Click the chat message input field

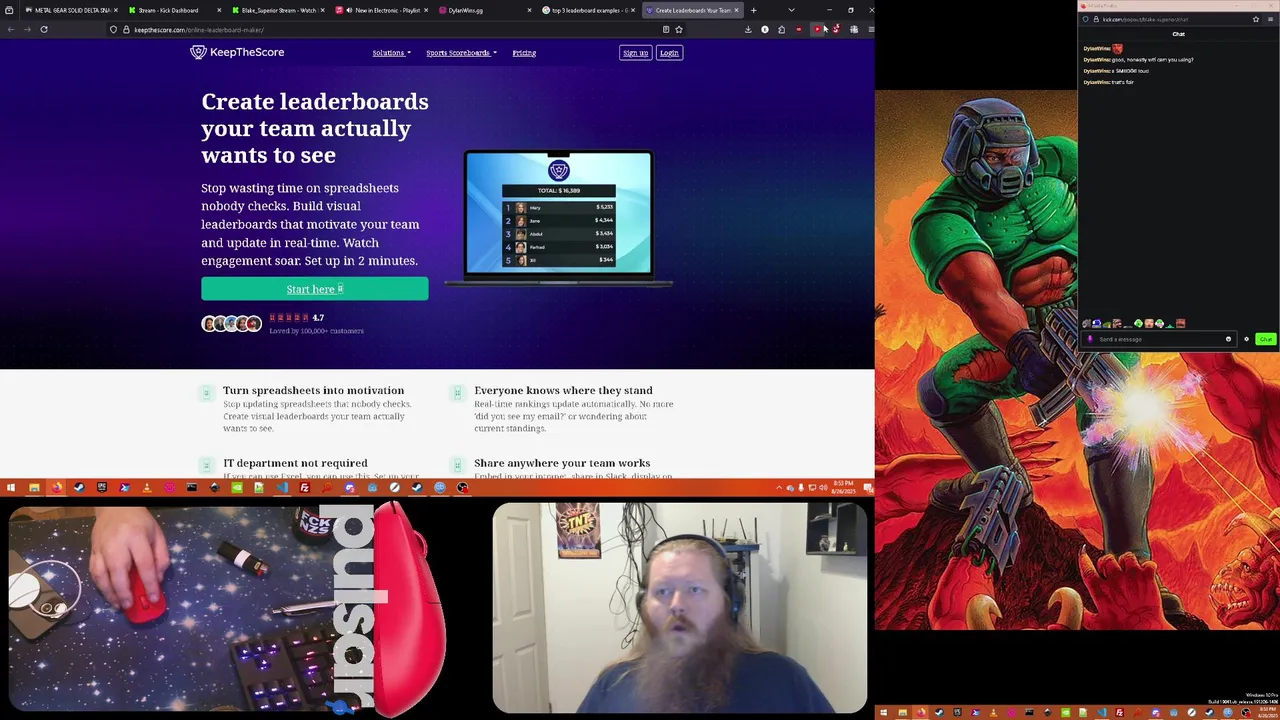click(x=1160, y=339)
